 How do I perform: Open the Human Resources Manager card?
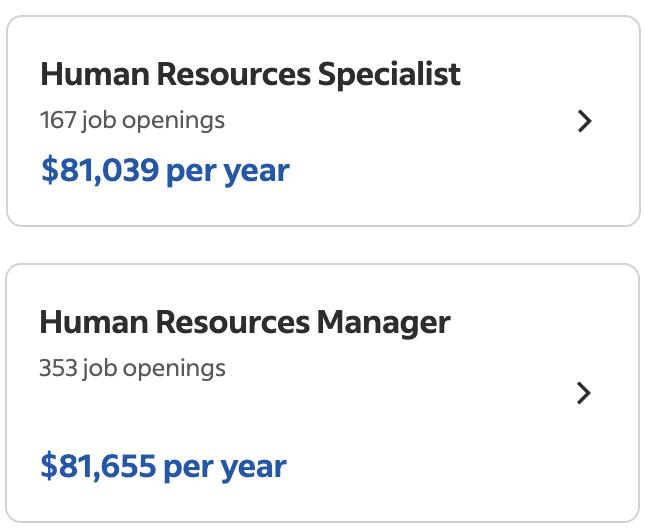pyautogui.click(x=322, y=393)
